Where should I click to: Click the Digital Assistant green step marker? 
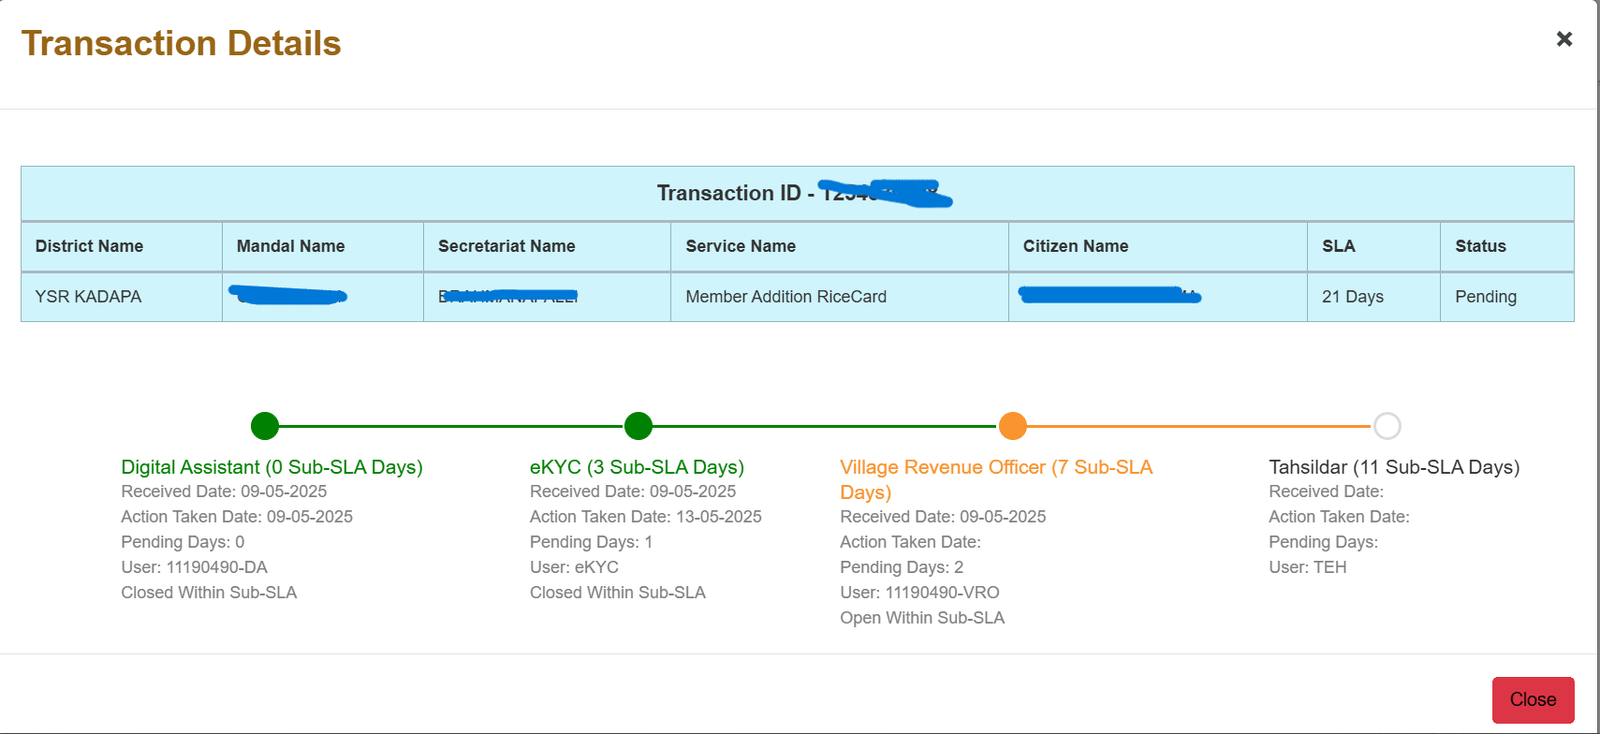click(265, 426)
